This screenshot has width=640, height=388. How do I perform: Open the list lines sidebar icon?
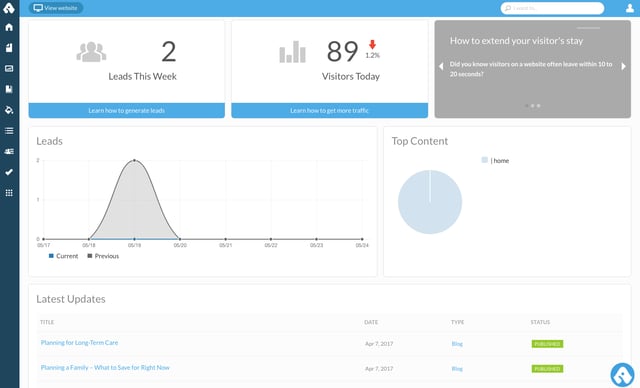pyautogui.click(x=9, y=131)
